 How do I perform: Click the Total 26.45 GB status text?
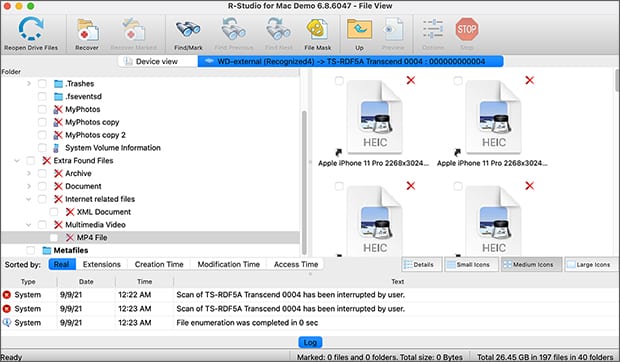click(x=545, y=357)
